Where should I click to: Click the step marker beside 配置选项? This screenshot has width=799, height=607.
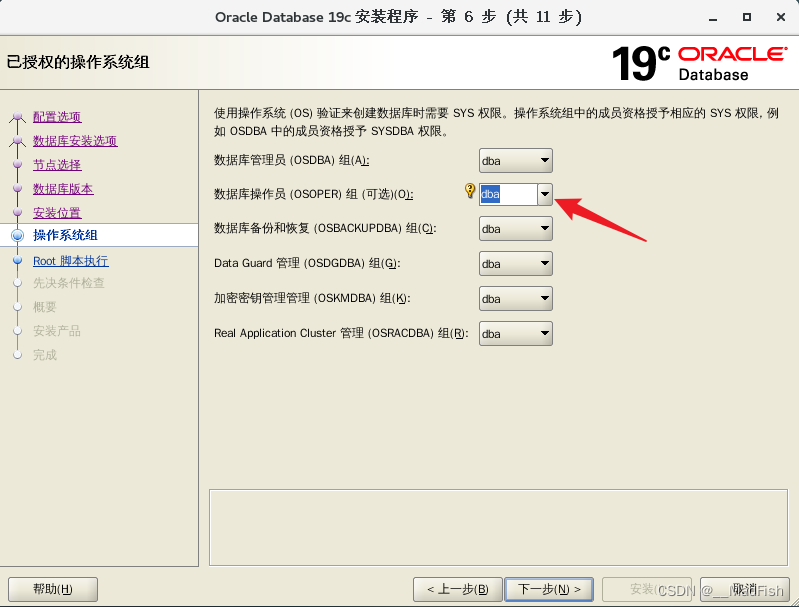click(x=18, y=117)
